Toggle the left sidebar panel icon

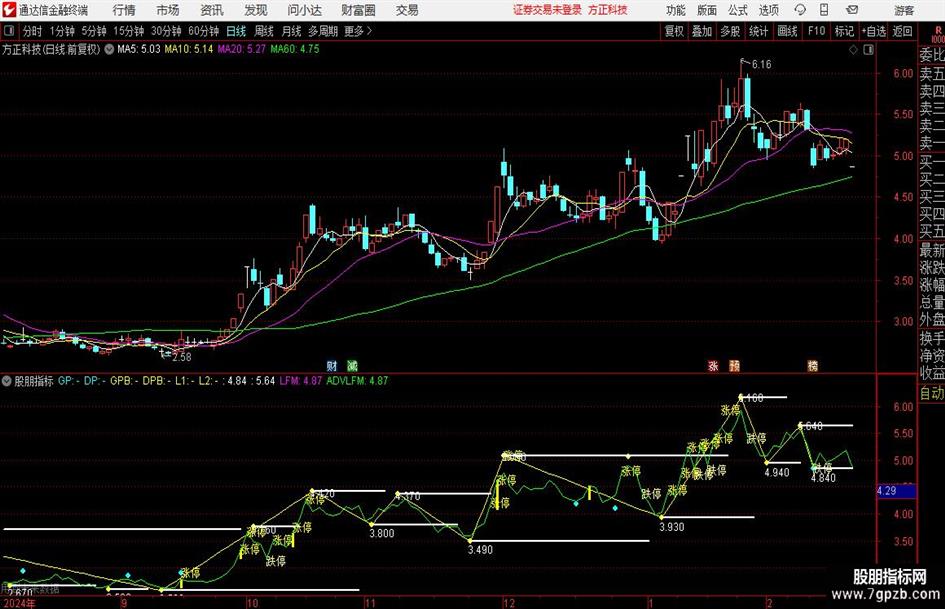(x=8, y=31)
